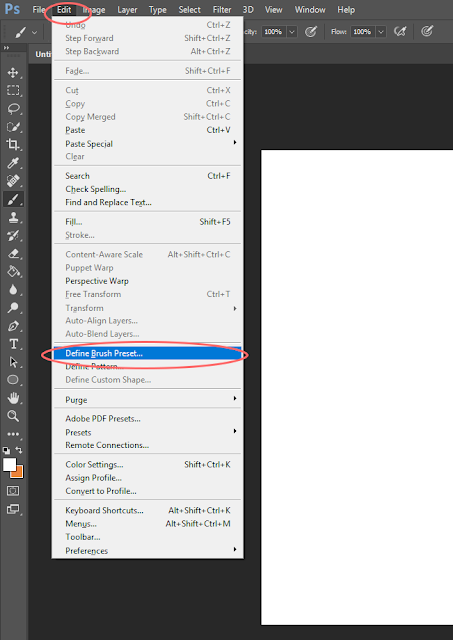Open Adobe PDF Presets
The image size is (453, 640).
148,419
